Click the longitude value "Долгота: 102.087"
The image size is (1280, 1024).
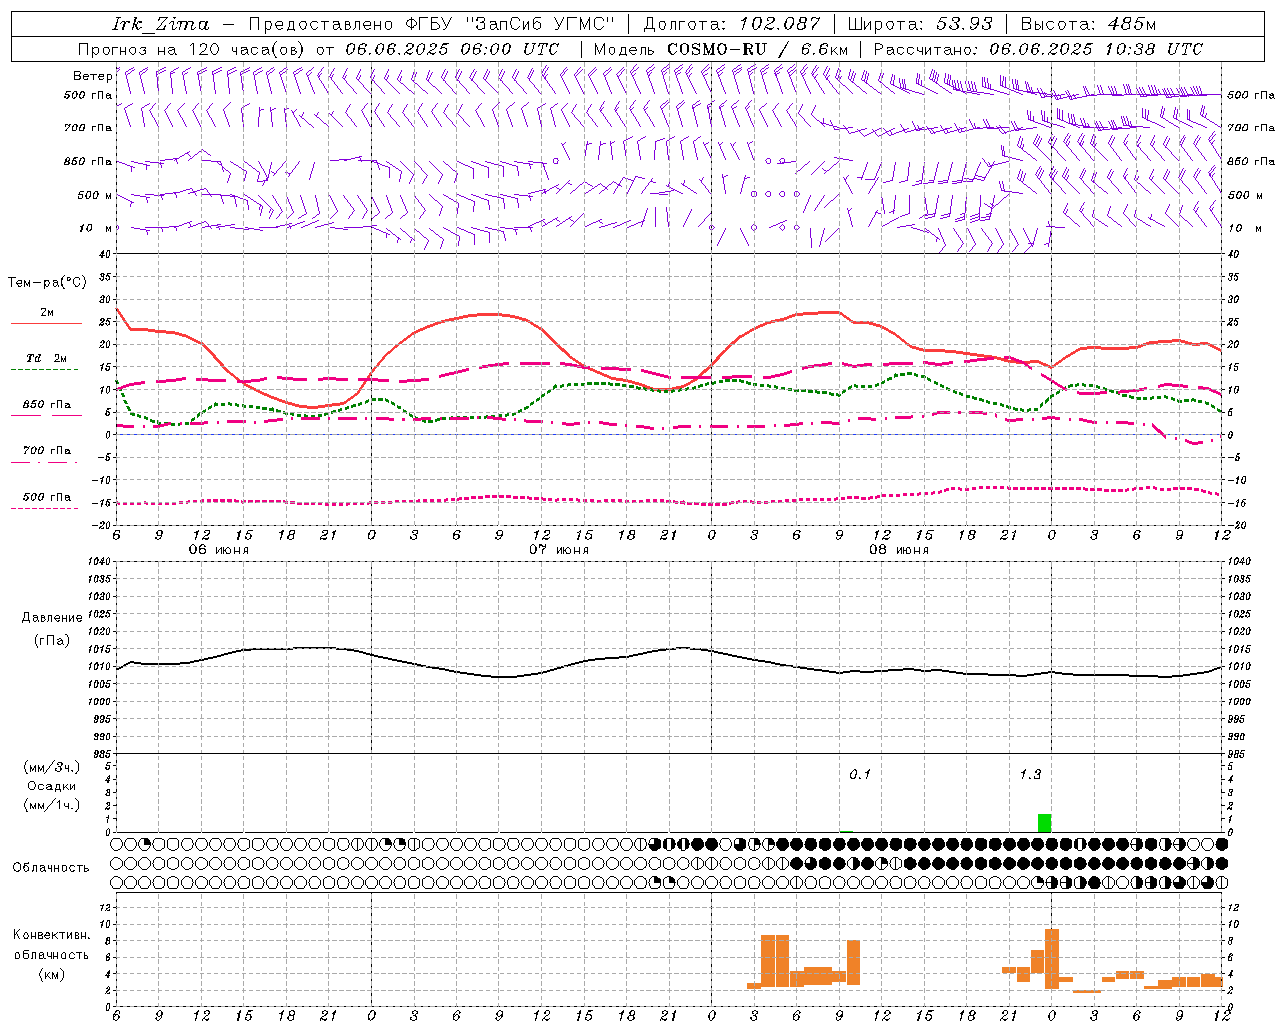(732, 24)
